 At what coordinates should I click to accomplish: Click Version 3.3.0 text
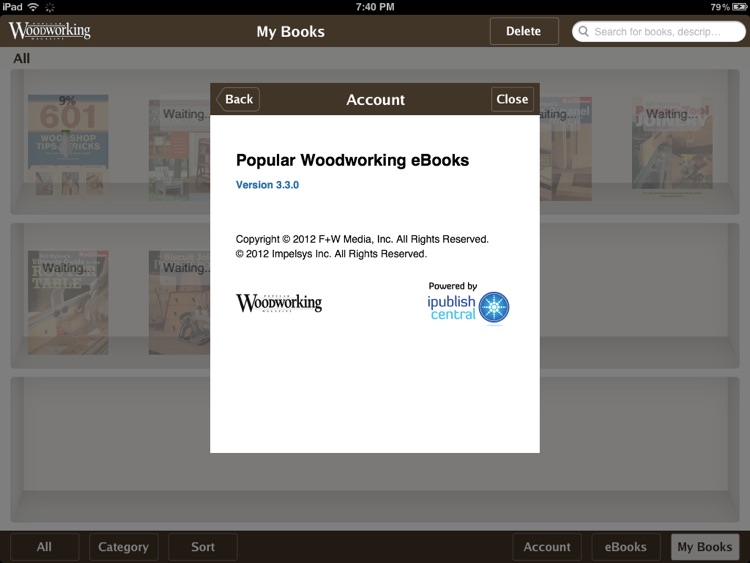pyautogui.click(x=267, y=185)
